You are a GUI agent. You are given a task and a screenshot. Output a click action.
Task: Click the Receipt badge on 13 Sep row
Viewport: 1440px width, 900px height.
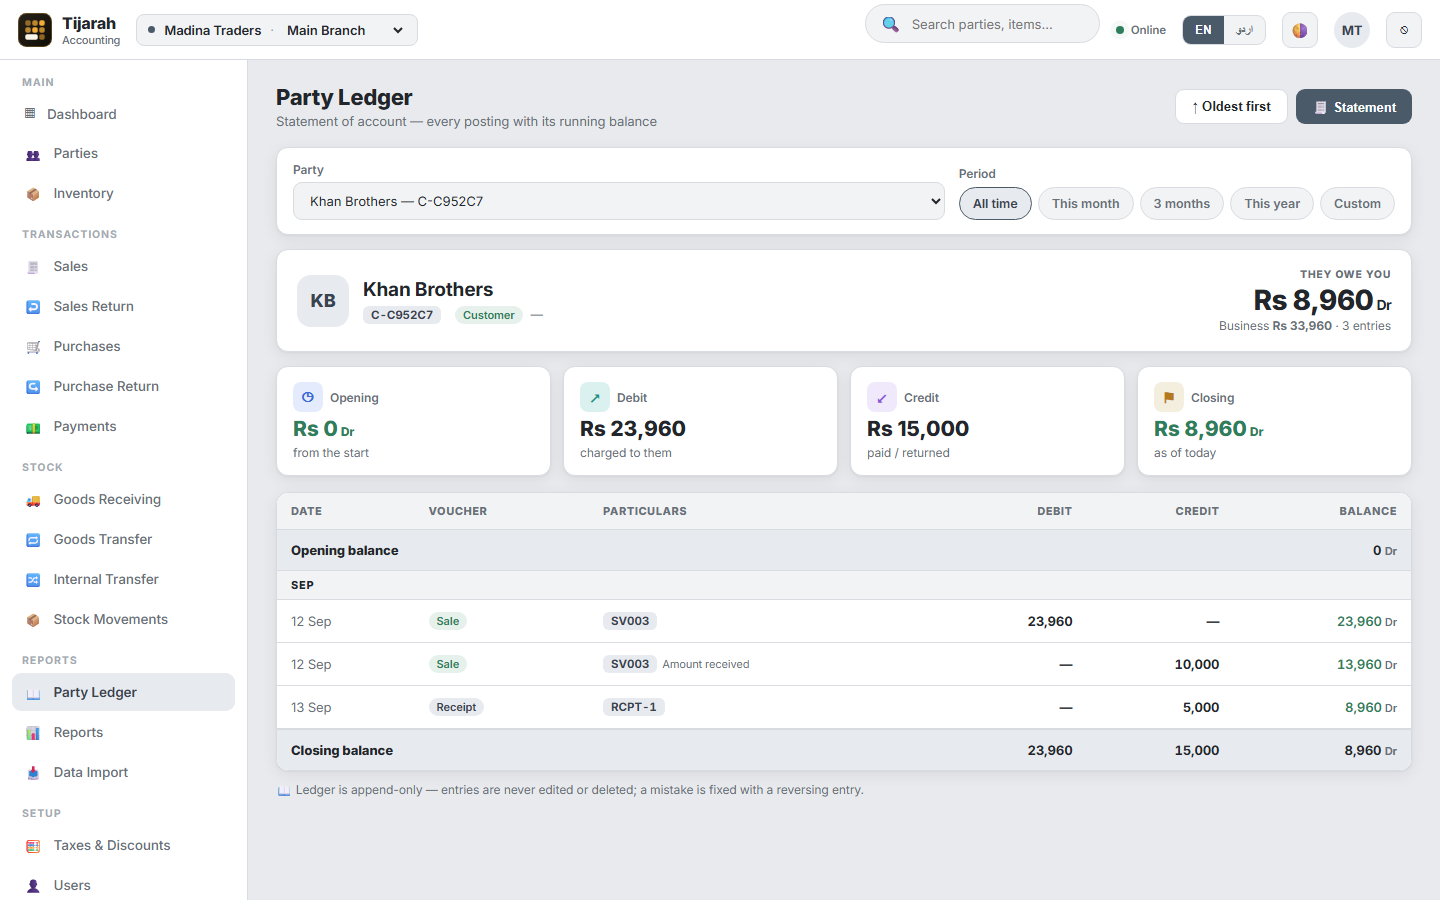[456, 707]
